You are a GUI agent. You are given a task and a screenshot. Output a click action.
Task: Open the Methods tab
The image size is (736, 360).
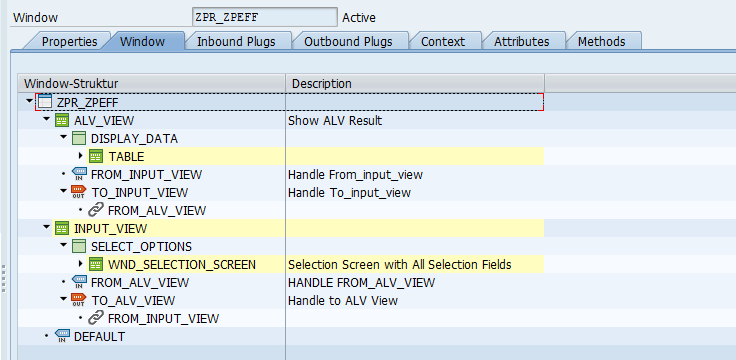coord(601,41)
